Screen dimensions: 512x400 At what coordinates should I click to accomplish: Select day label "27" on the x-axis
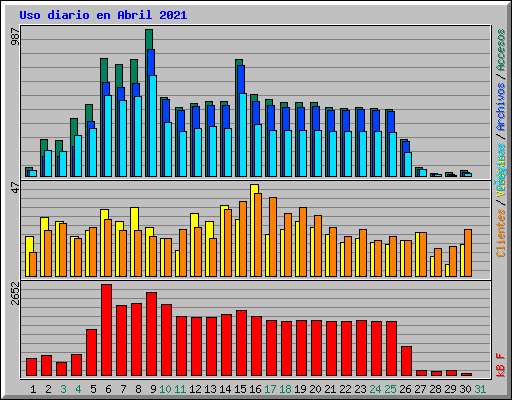pos(420,389)
